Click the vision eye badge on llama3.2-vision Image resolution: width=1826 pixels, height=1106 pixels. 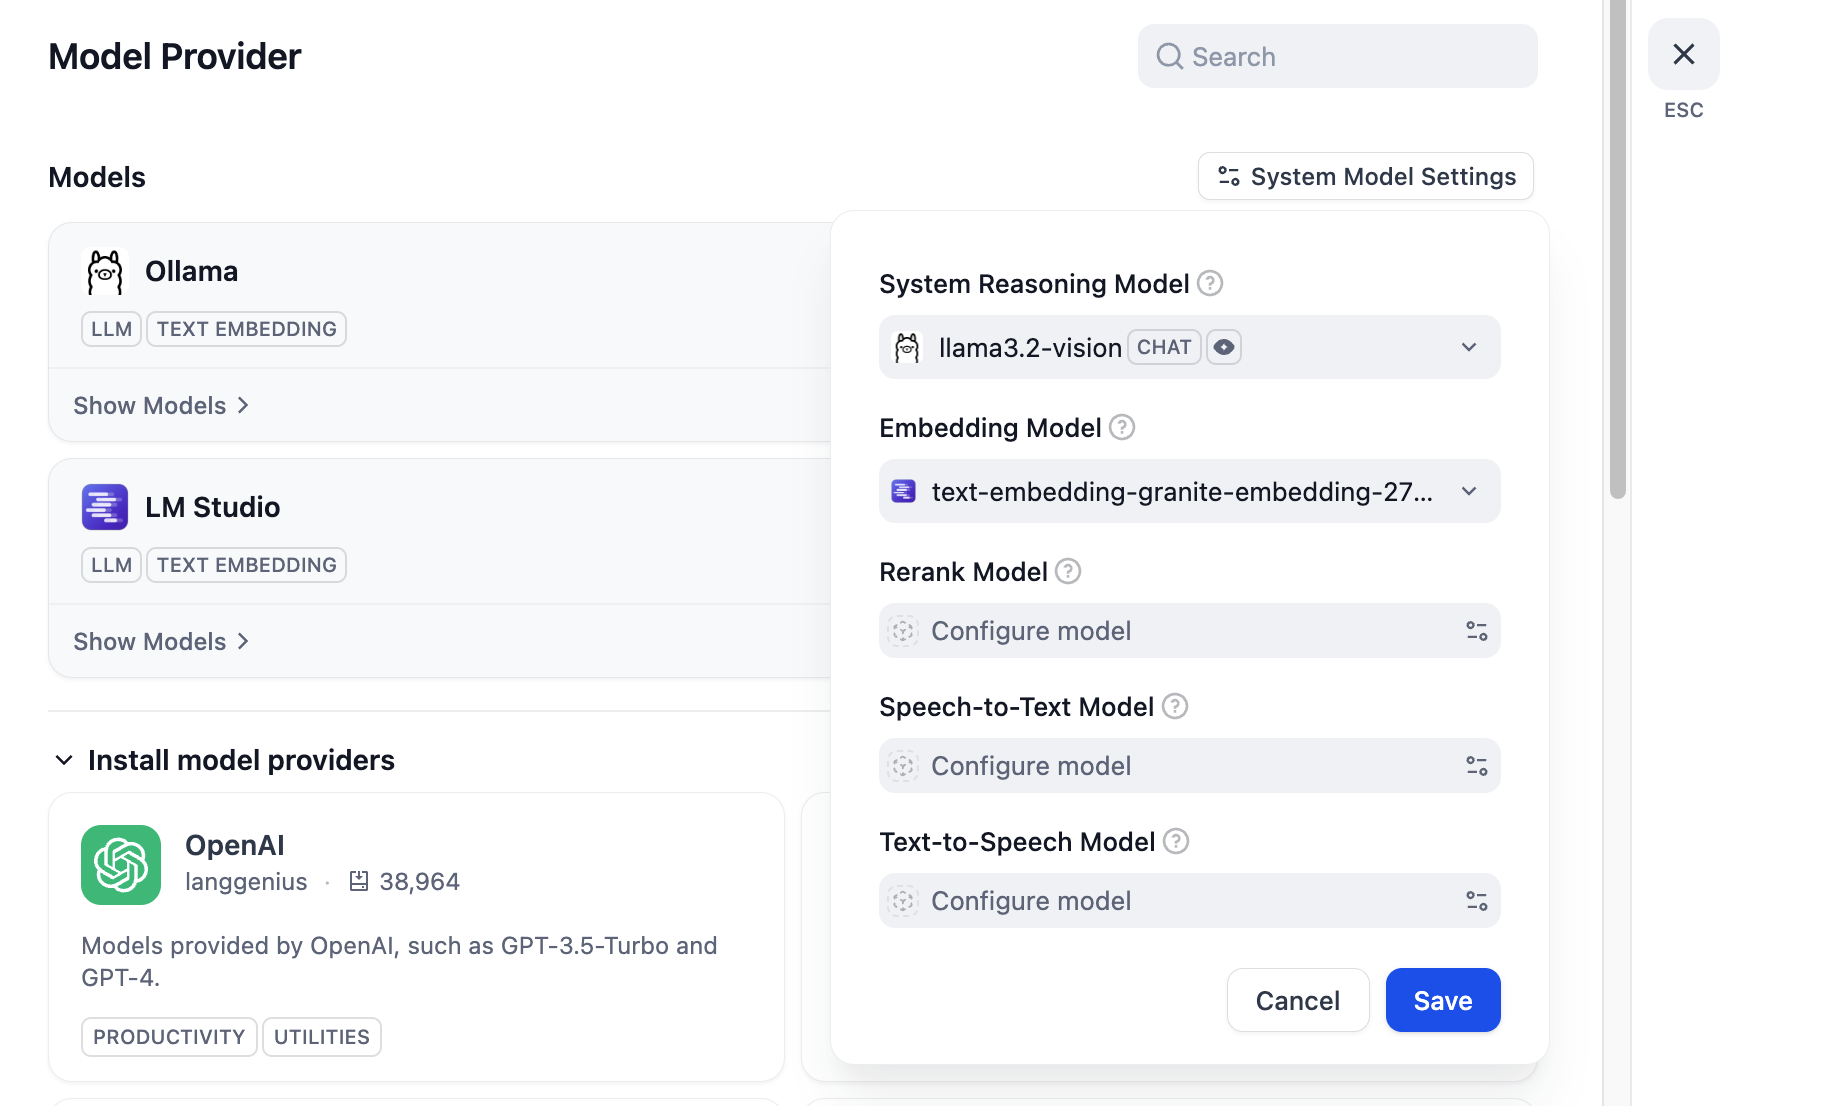(1223, 347)
